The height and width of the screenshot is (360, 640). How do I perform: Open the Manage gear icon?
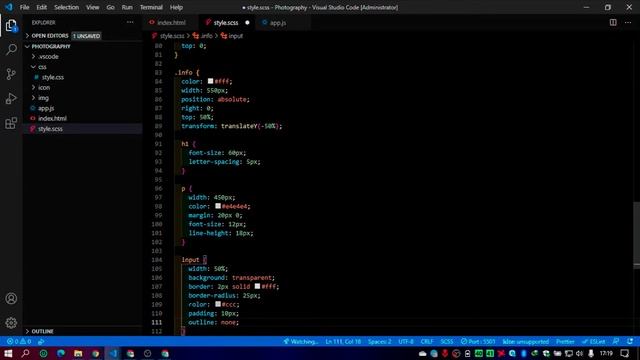pos(11,322)
